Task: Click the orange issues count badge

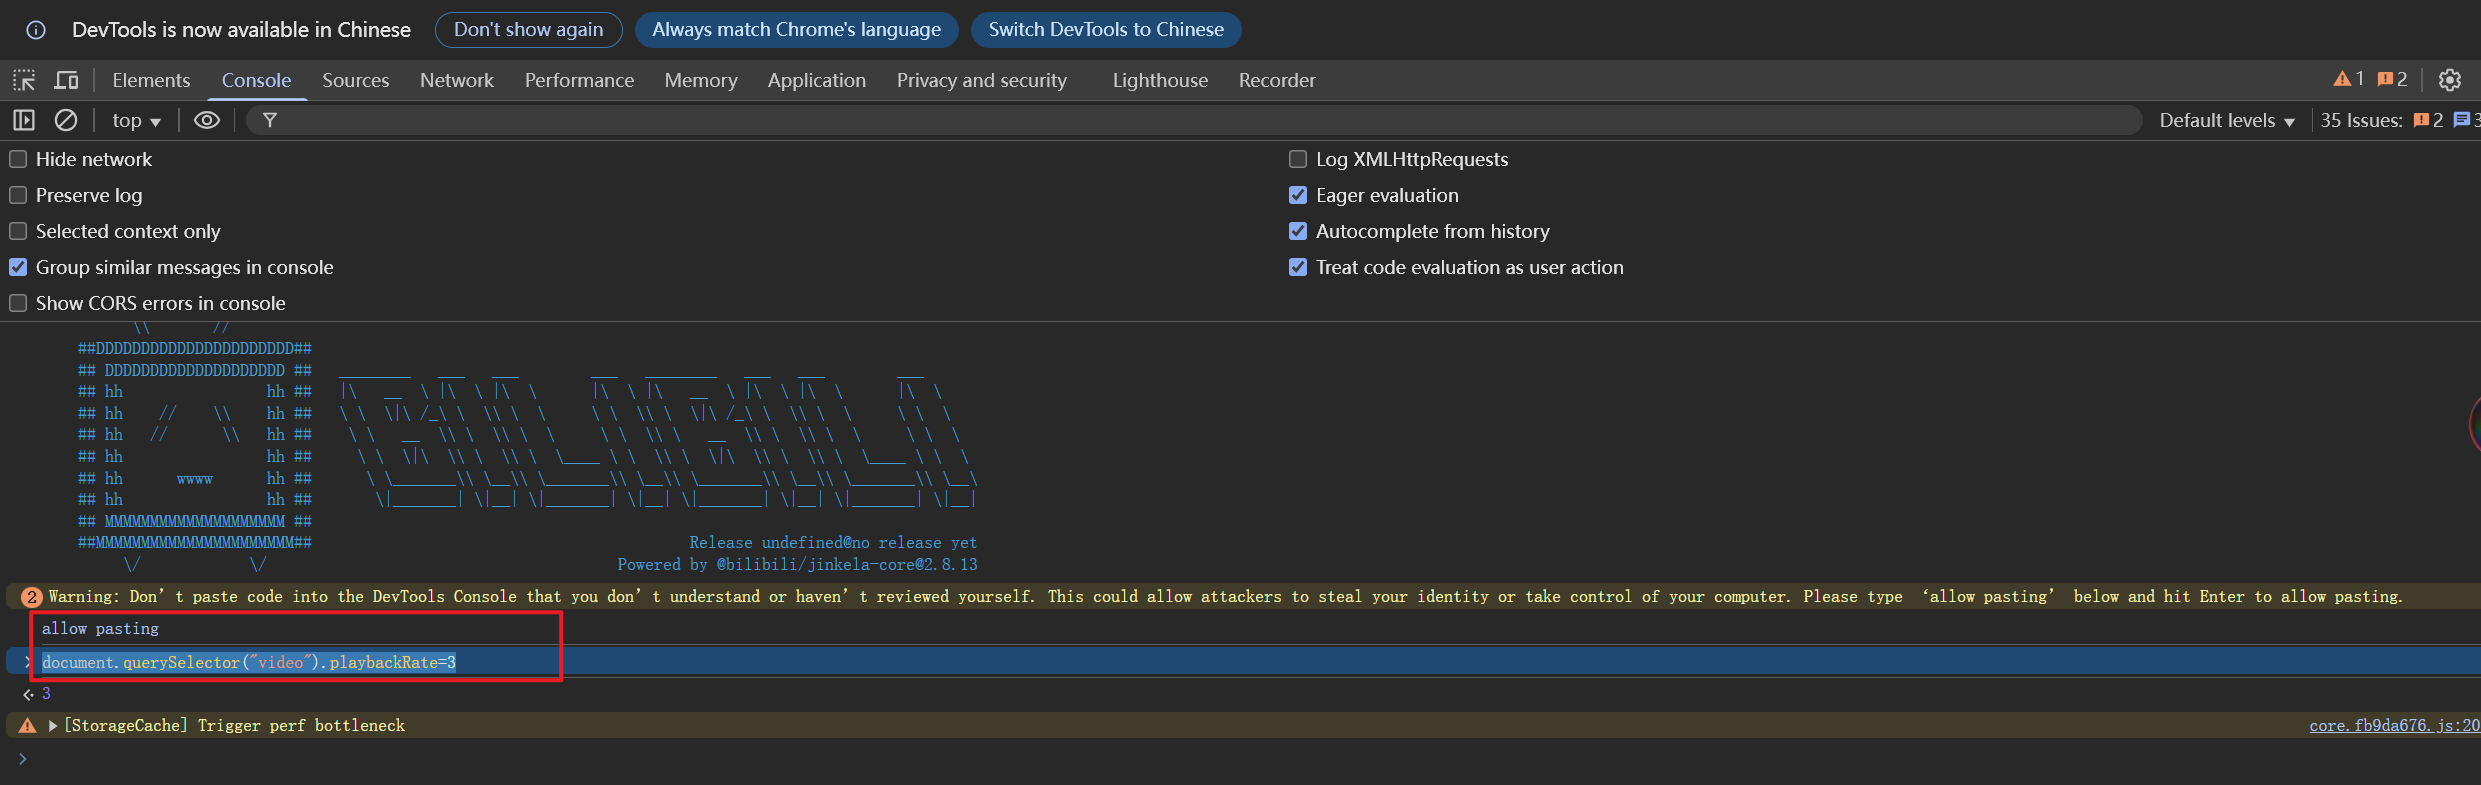Action: 2392,79
